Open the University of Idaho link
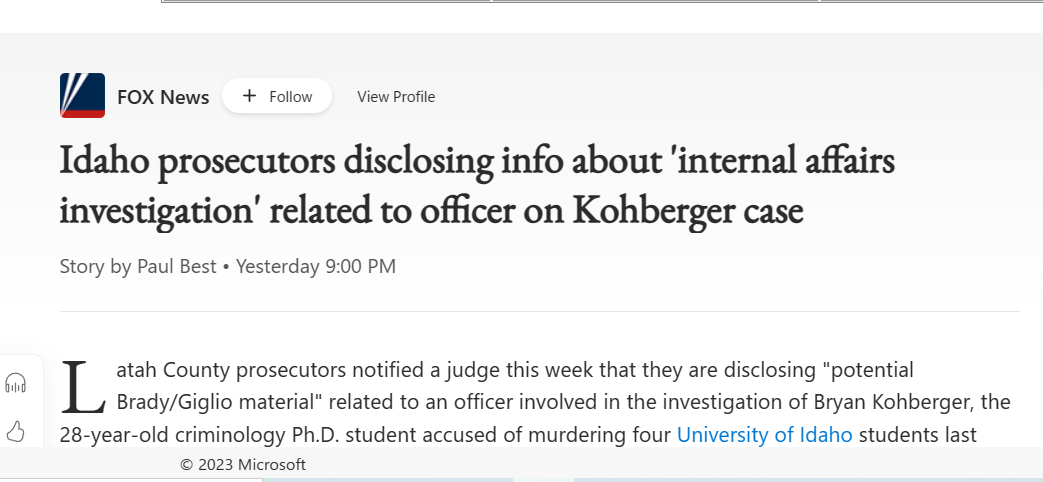 764,435
